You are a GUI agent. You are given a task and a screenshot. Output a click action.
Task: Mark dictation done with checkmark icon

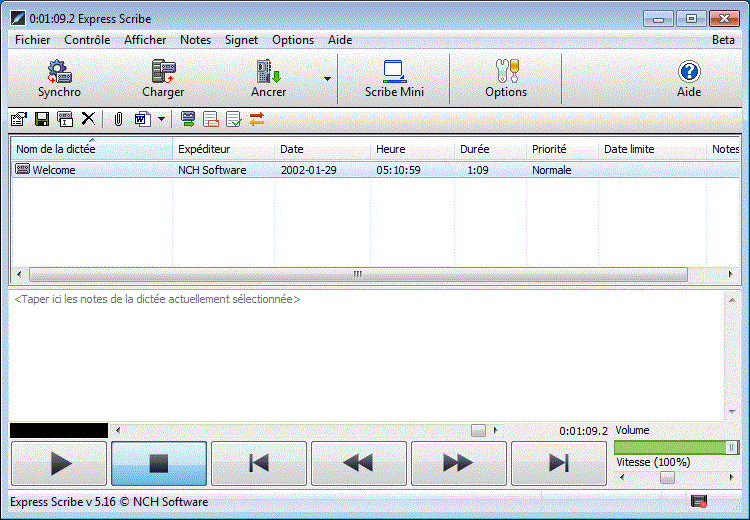(234, 119)
